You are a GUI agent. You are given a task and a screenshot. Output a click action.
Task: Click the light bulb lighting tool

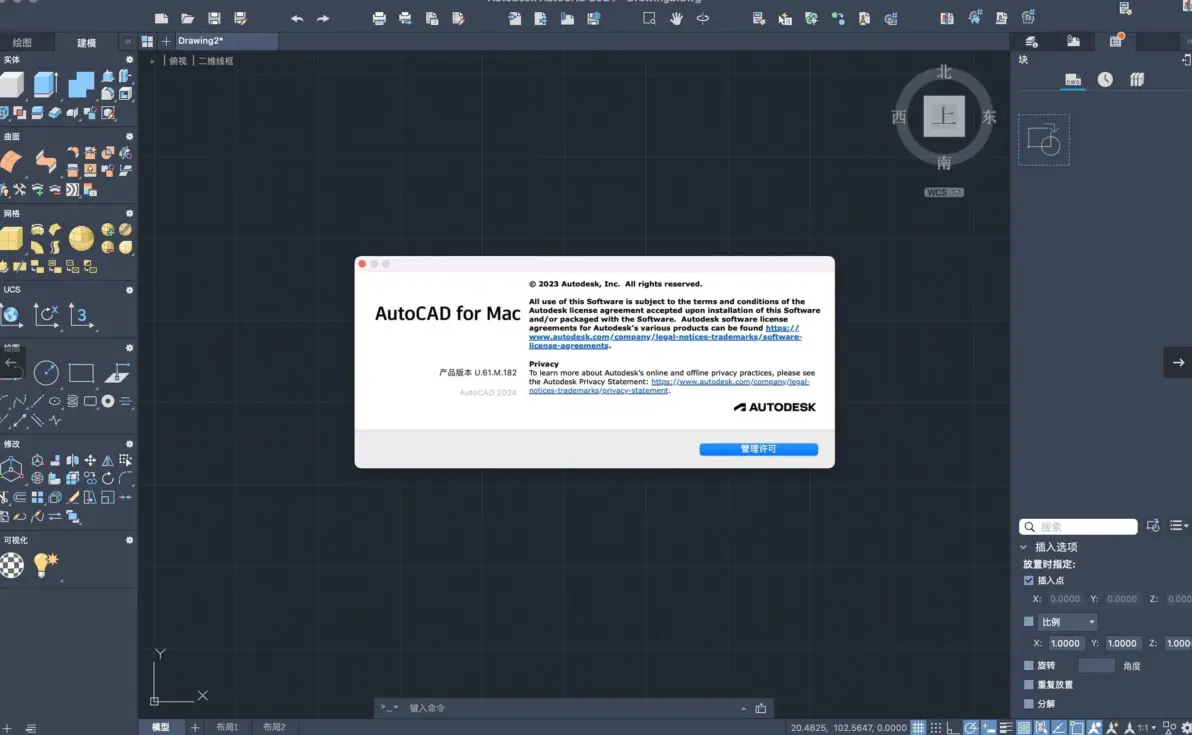[x=46, y=564]
